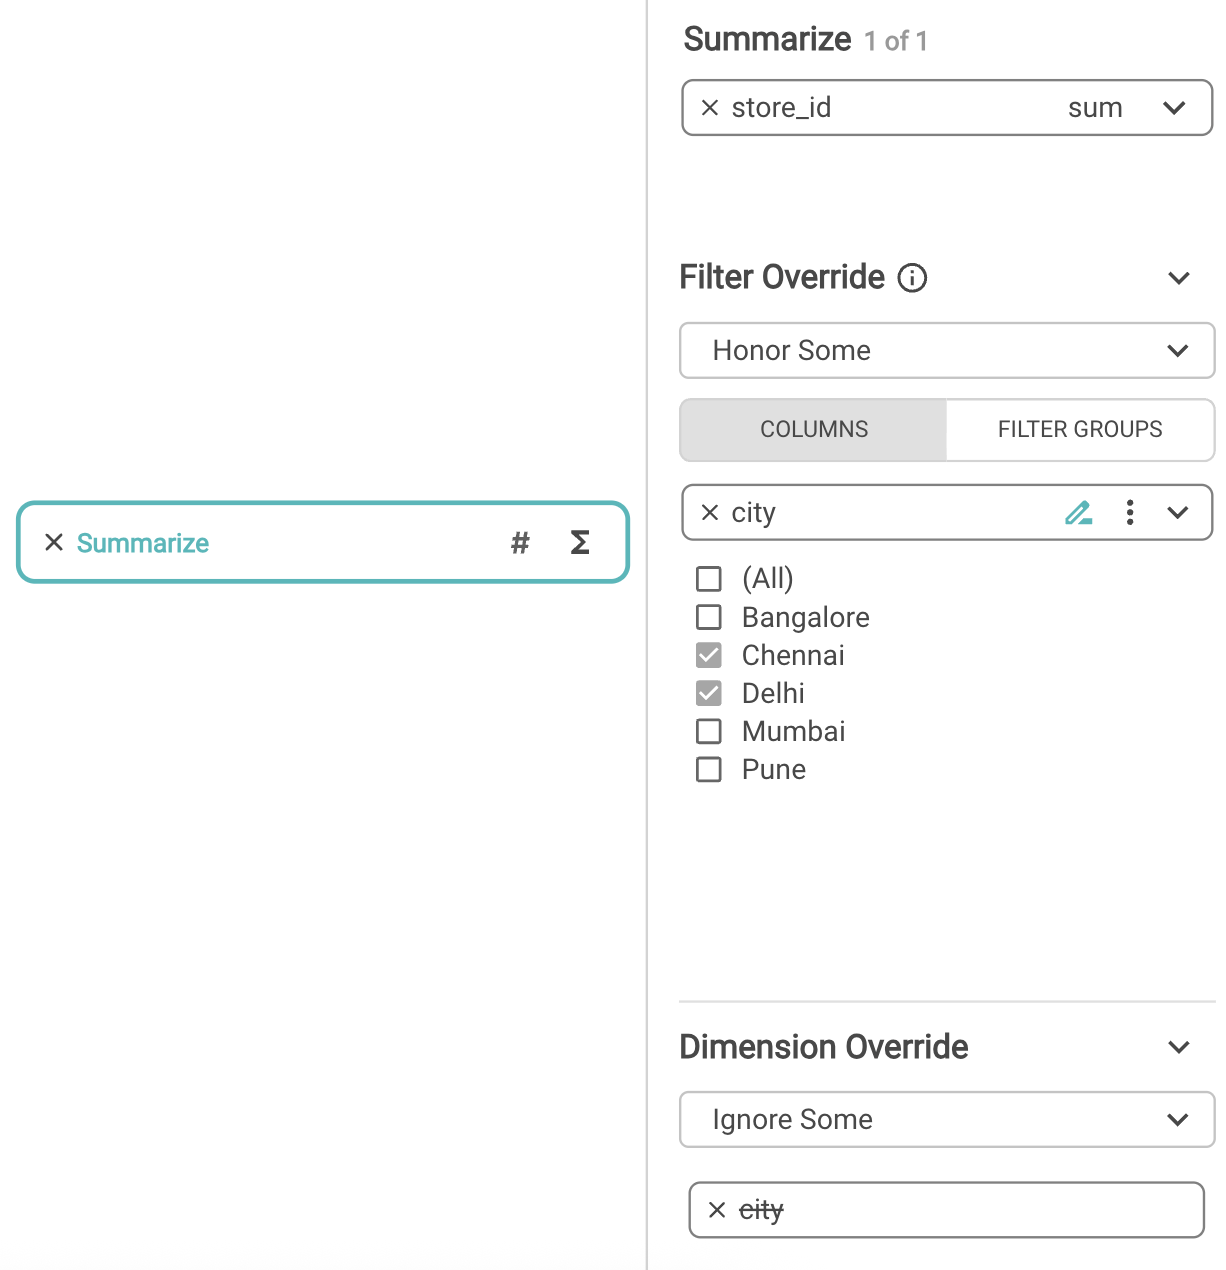Select the COLUMNS tab
Screen dimensions: 1226x1270
pos(814,430)
